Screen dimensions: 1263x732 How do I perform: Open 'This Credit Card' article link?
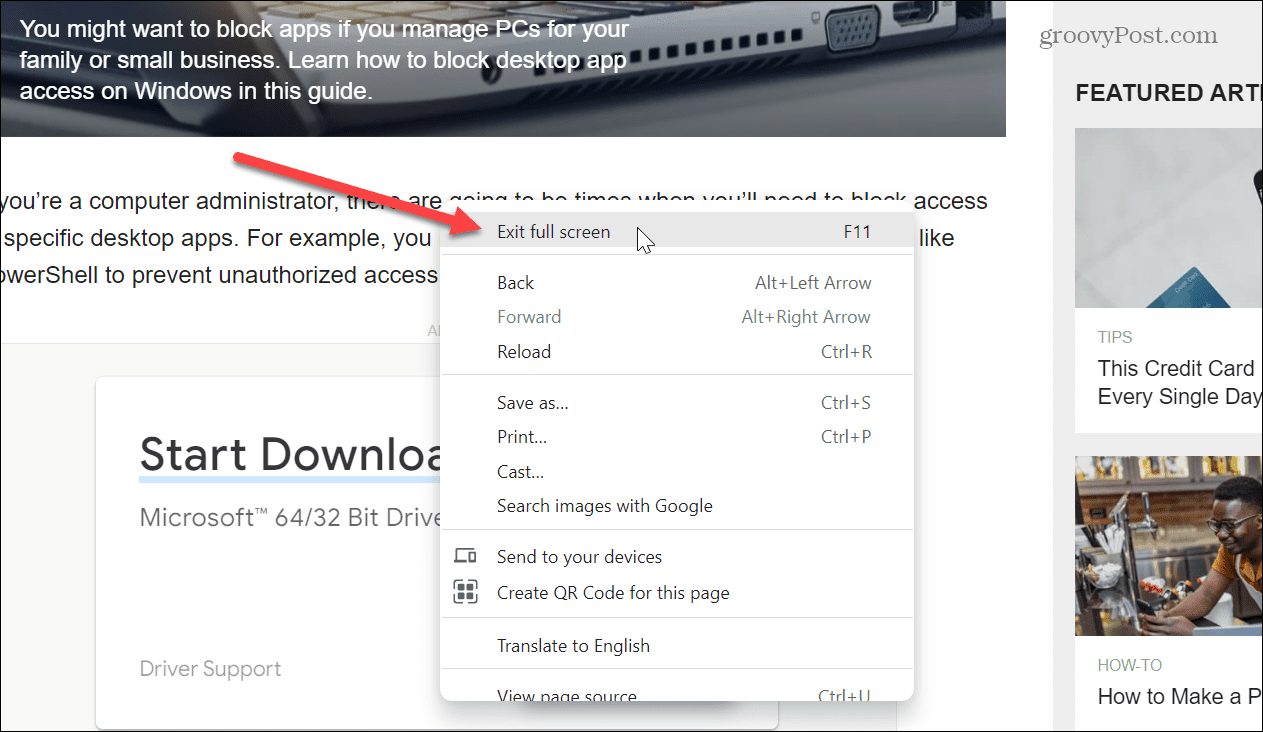[1180, 382]
